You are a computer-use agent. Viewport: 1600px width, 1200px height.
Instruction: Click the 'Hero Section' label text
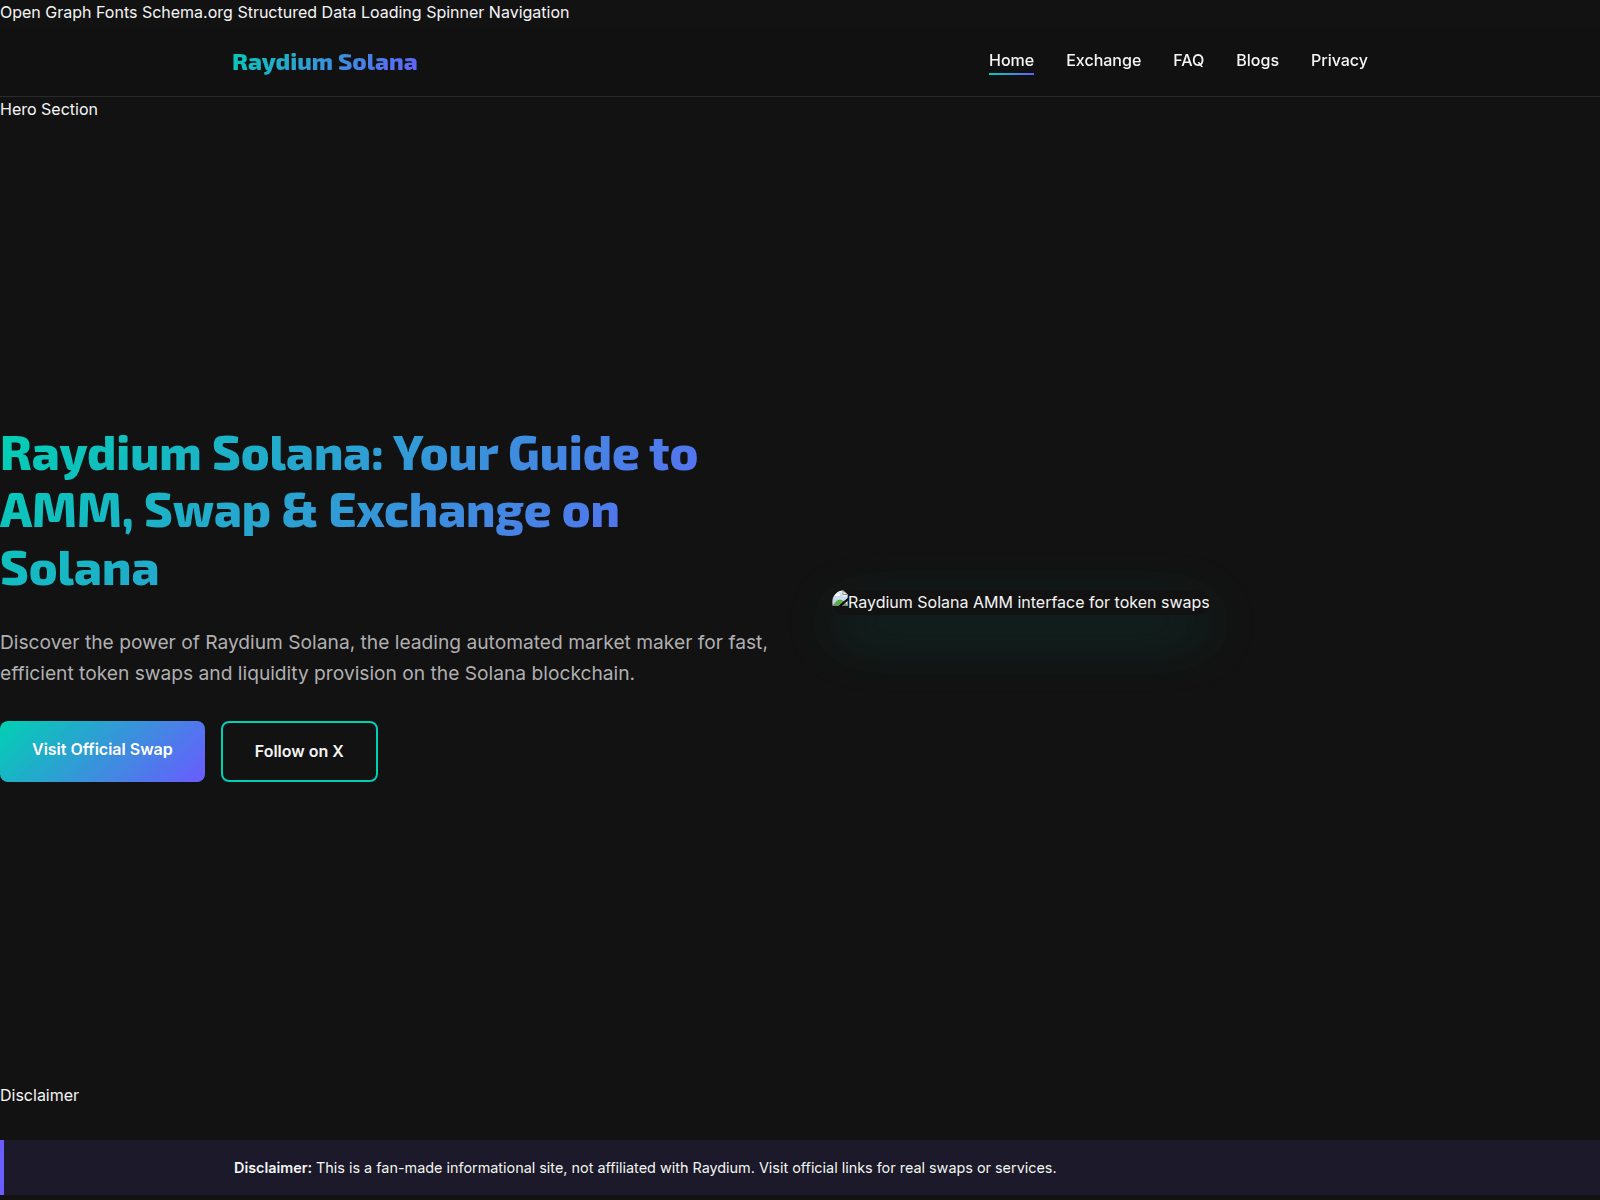pyautogui.click(x=49, y=109)
